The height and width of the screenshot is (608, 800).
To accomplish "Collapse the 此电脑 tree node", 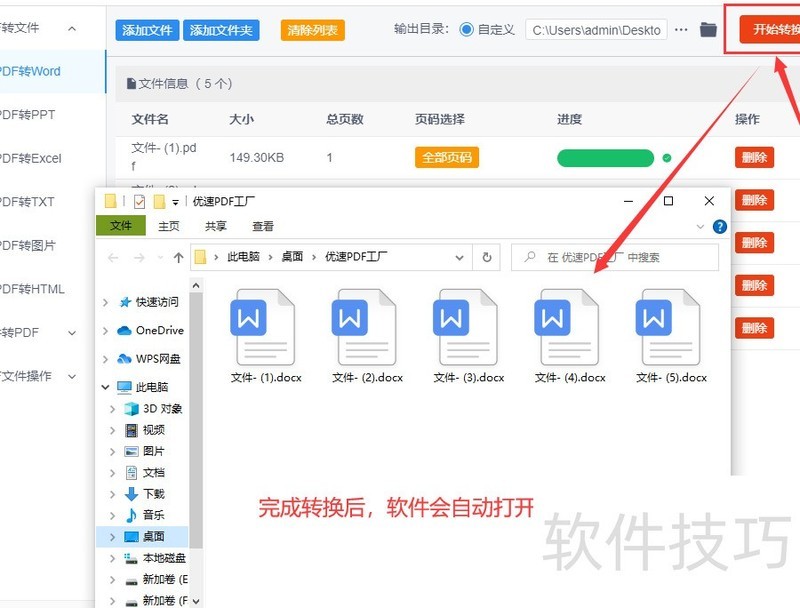I will [107, 387].
